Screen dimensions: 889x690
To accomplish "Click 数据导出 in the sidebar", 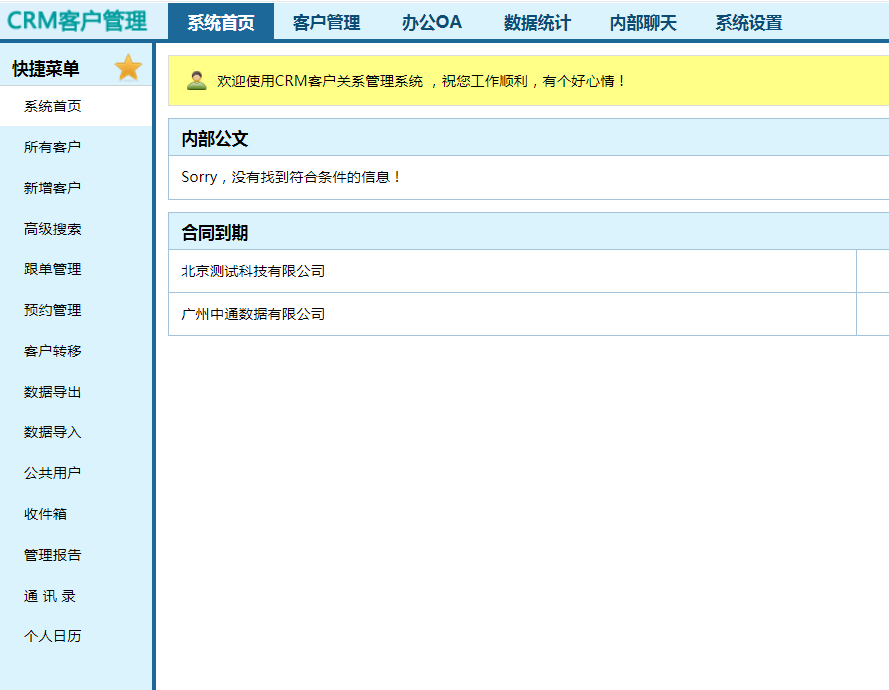I will coord(53,392).
